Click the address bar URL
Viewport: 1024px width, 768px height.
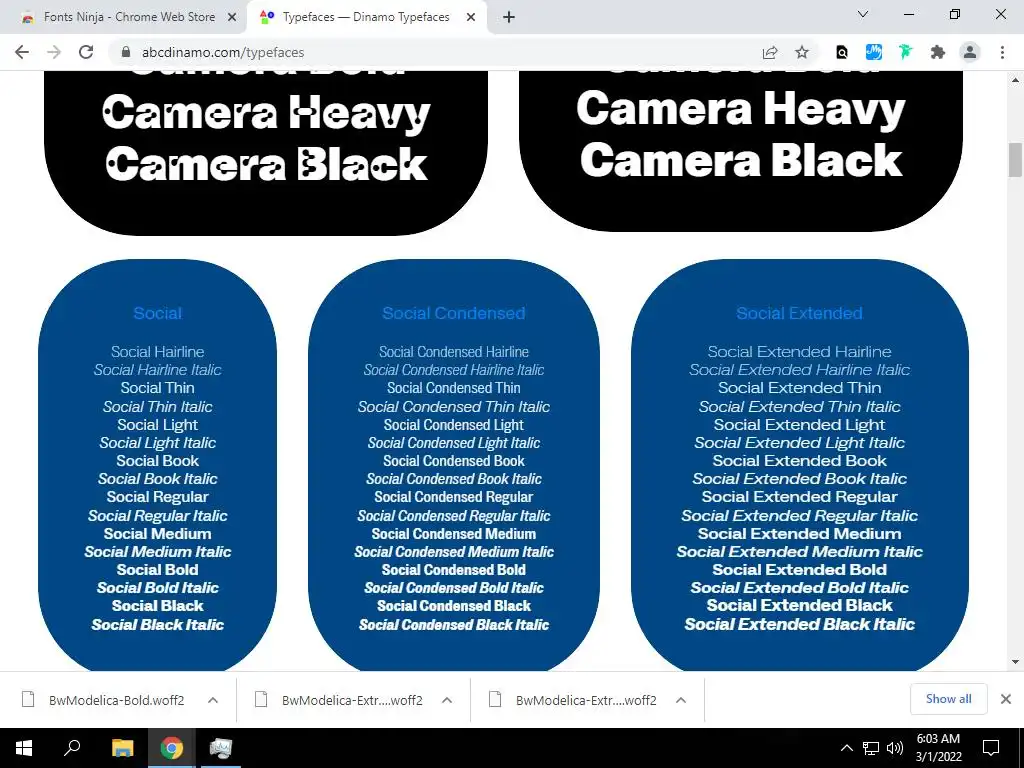[x=223, y=52]
